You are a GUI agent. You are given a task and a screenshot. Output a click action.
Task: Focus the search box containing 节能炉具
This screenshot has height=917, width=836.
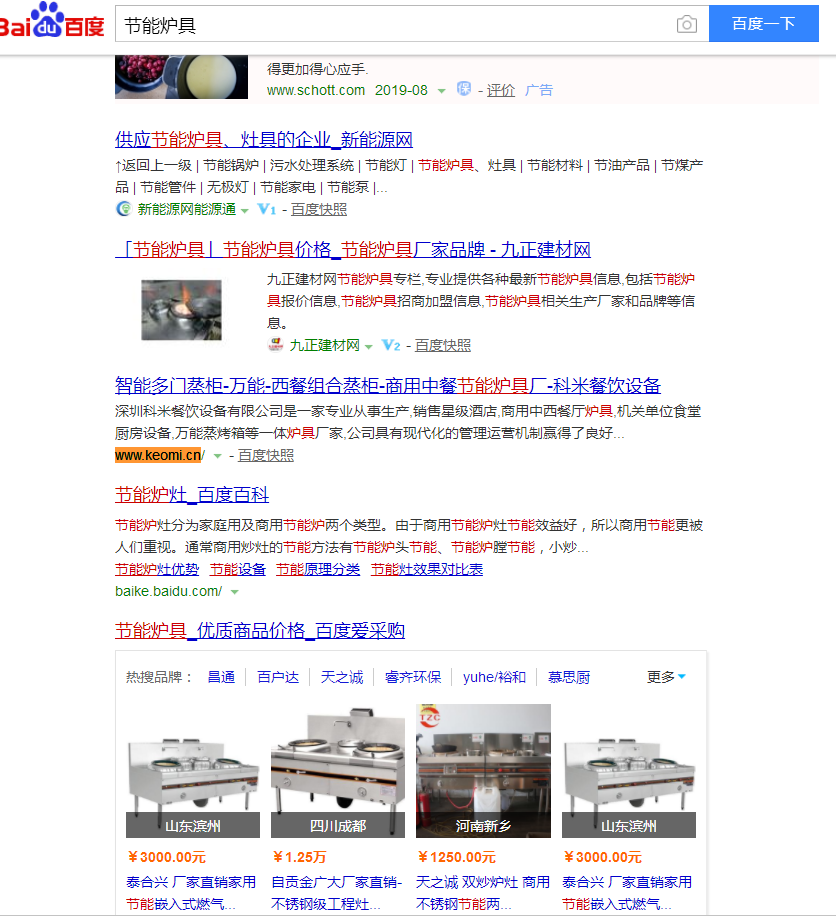pos(412,24)
